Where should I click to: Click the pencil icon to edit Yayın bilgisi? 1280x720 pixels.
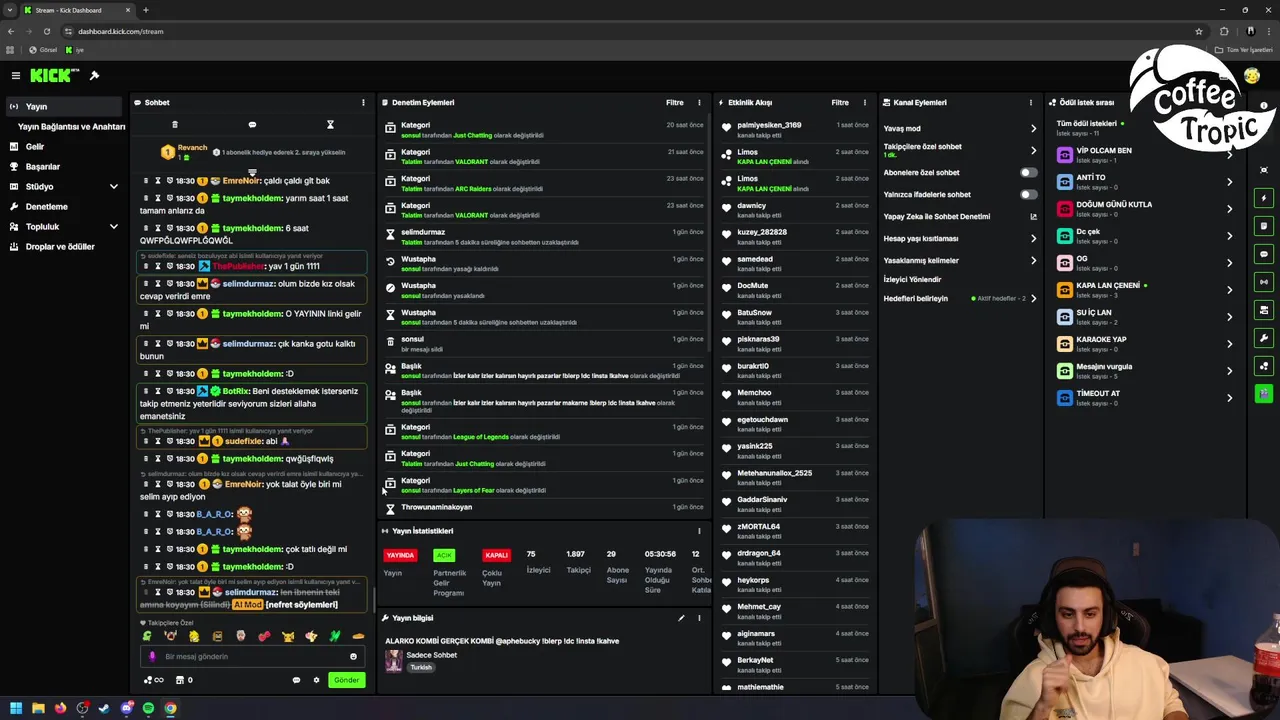(681, 618)
